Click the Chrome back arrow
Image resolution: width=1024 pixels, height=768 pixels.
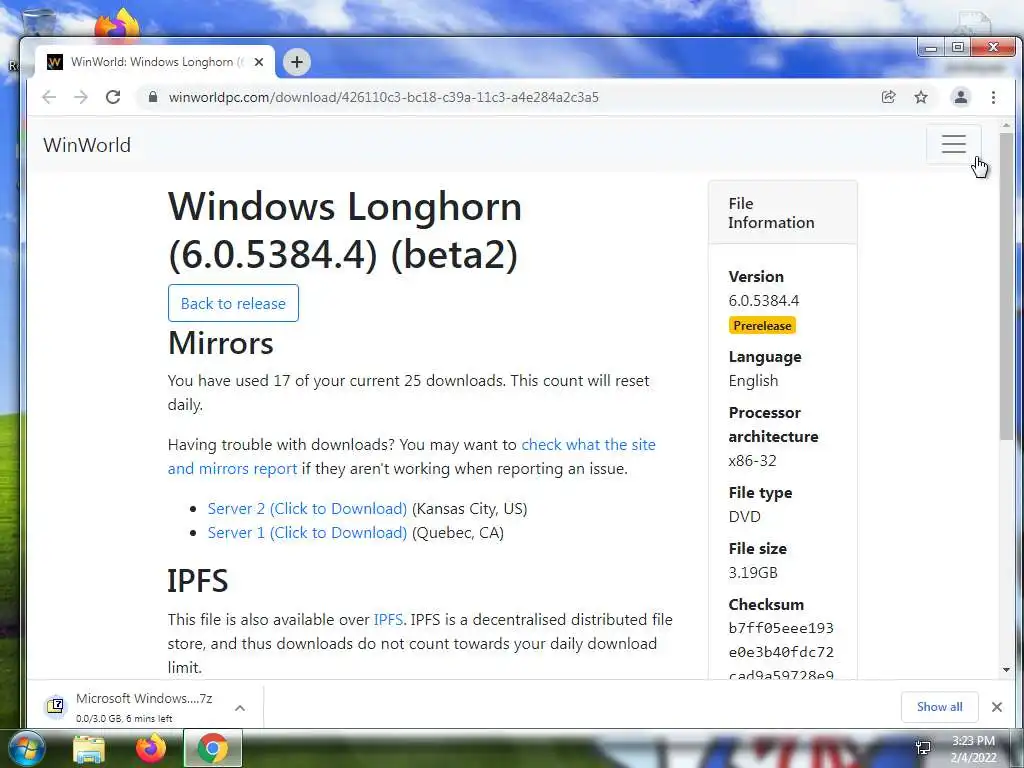(x=49, y=97)
